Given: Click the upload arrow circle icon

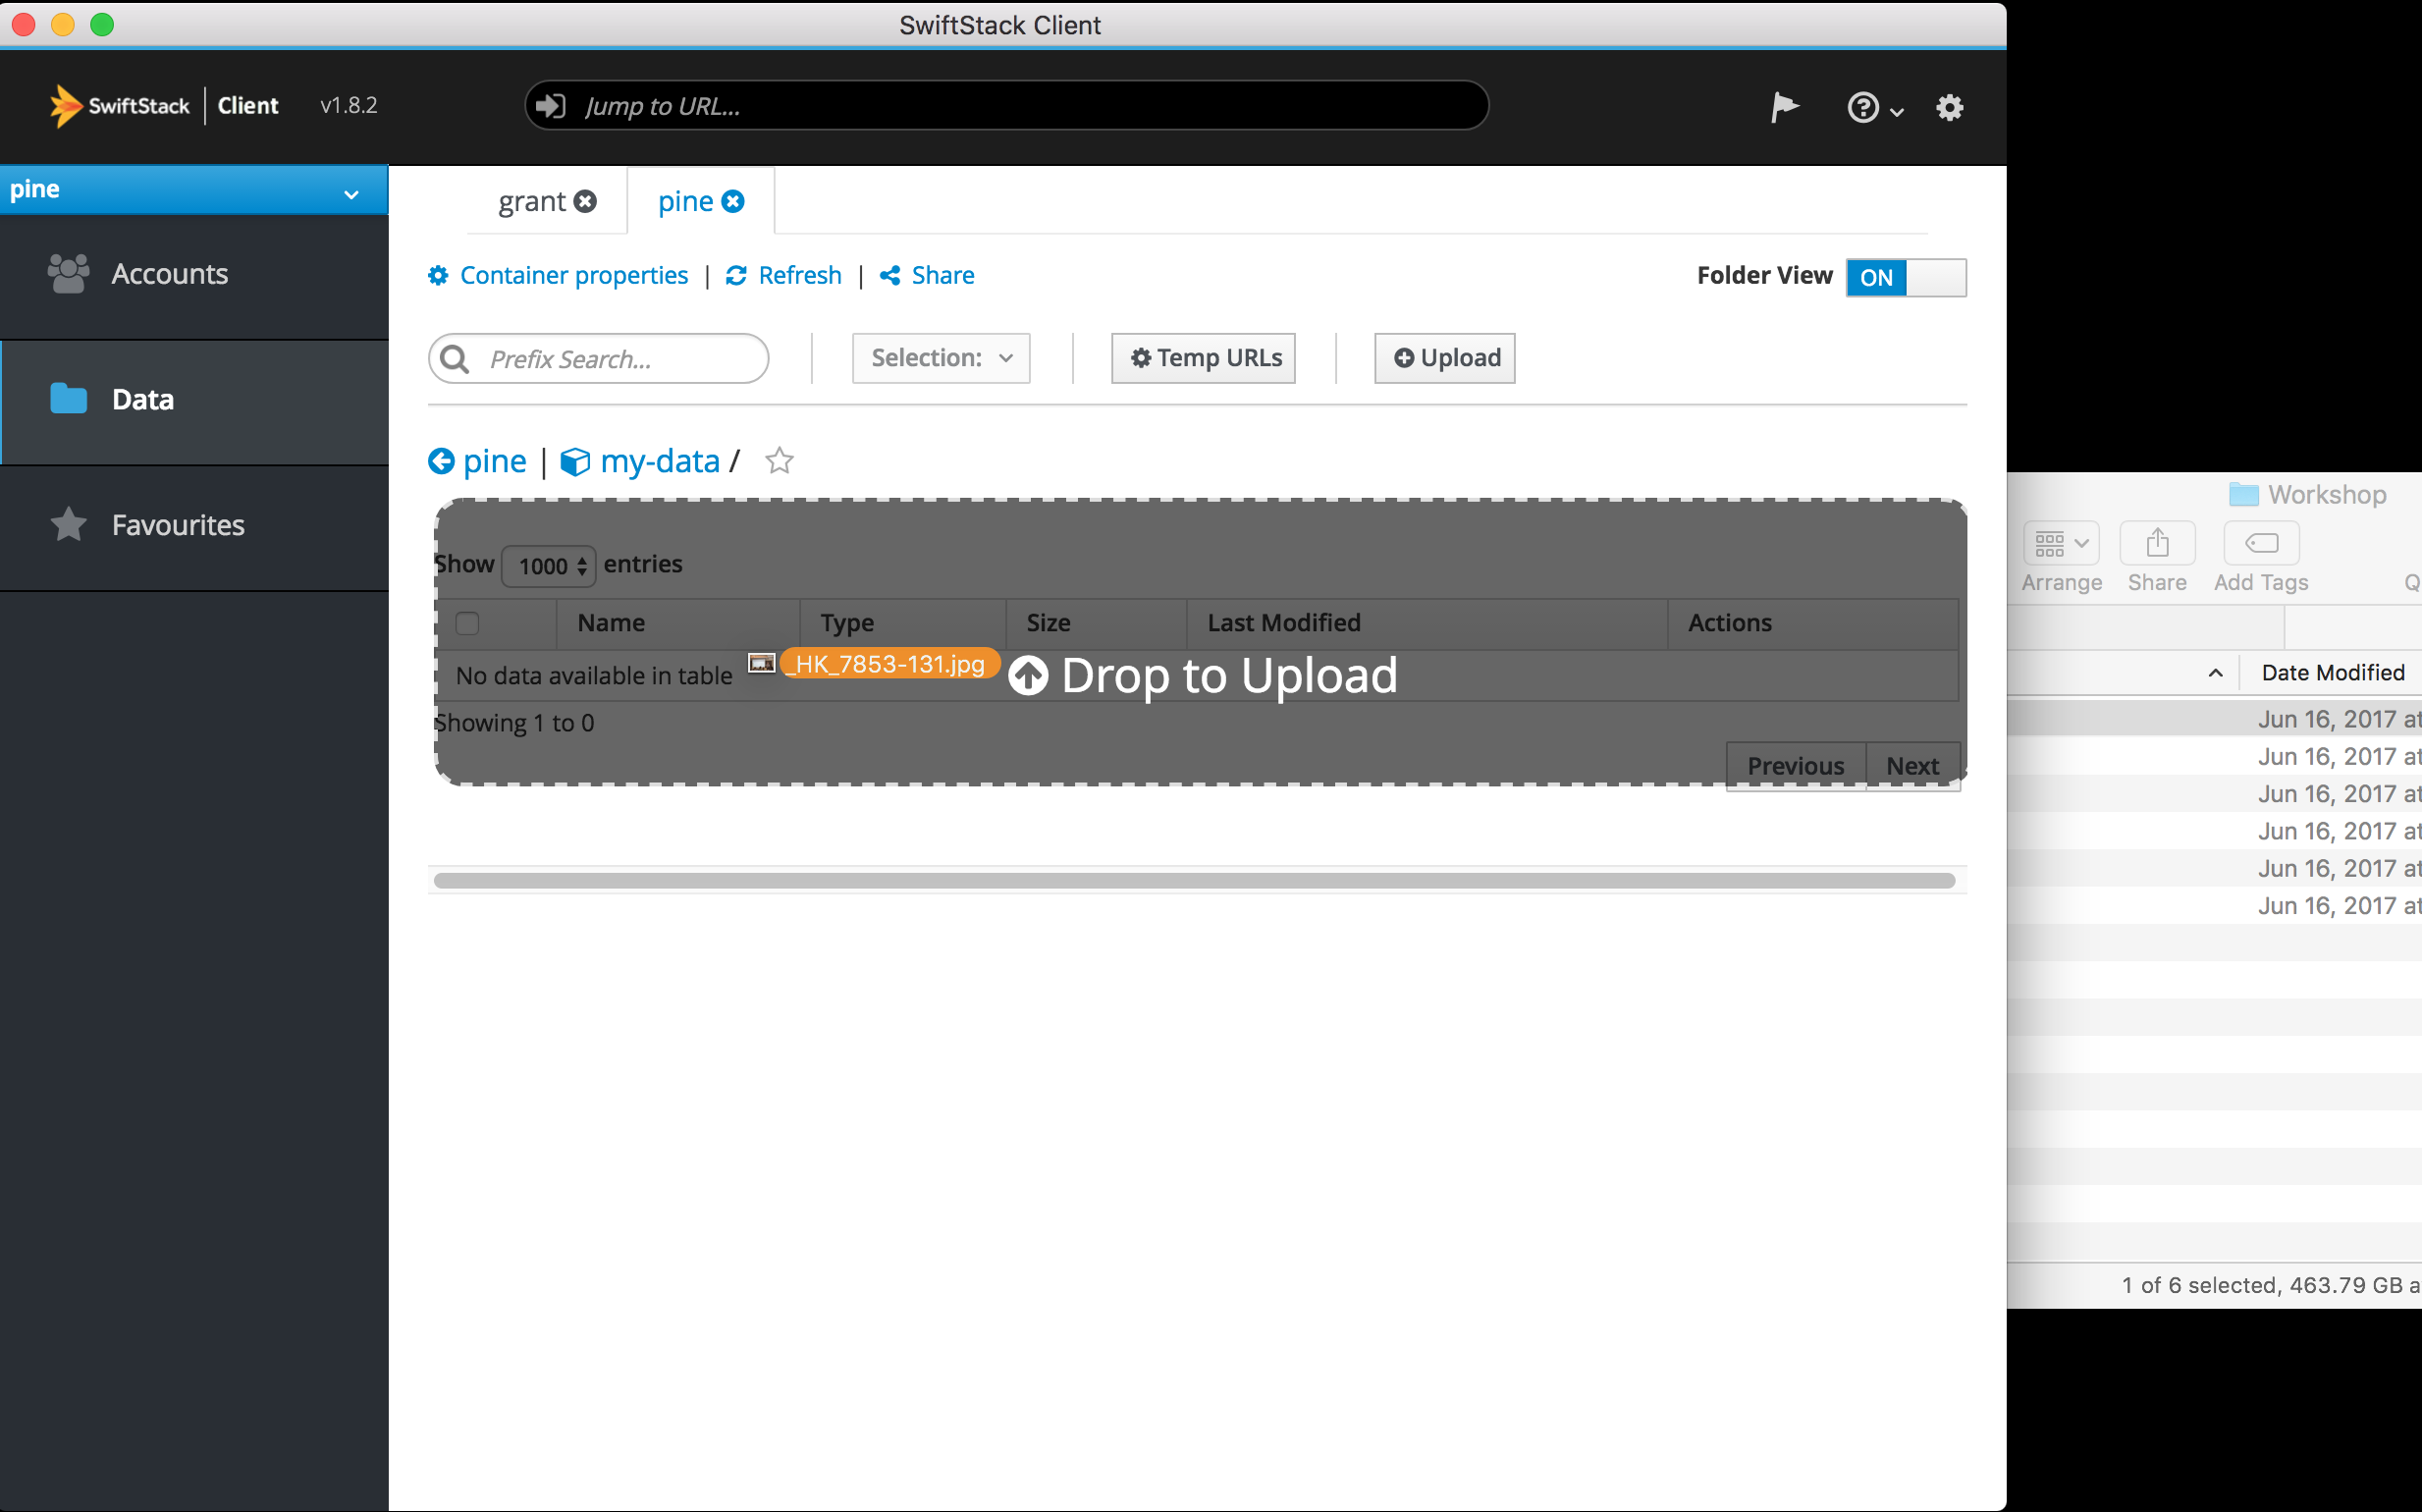Looking at the screenshot, I should (x=1028, y=676).
